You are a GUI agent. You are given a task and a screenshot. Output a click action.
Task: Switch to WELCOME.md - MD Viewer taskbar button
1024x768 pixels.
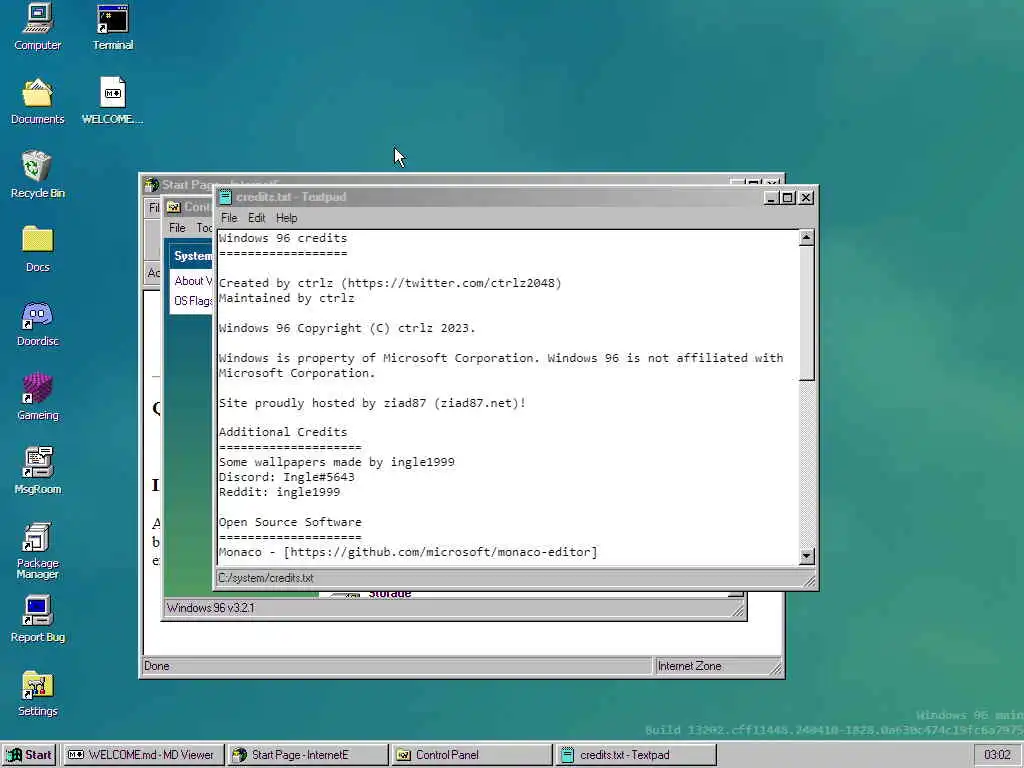pos(143,755)
